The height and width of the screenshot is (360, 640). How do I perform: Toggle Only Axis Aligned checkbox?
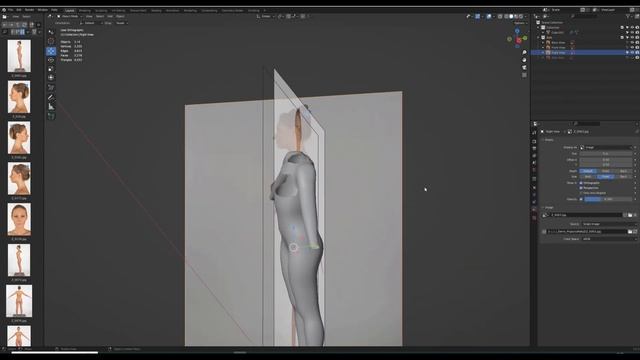click(x=581, y=193)
